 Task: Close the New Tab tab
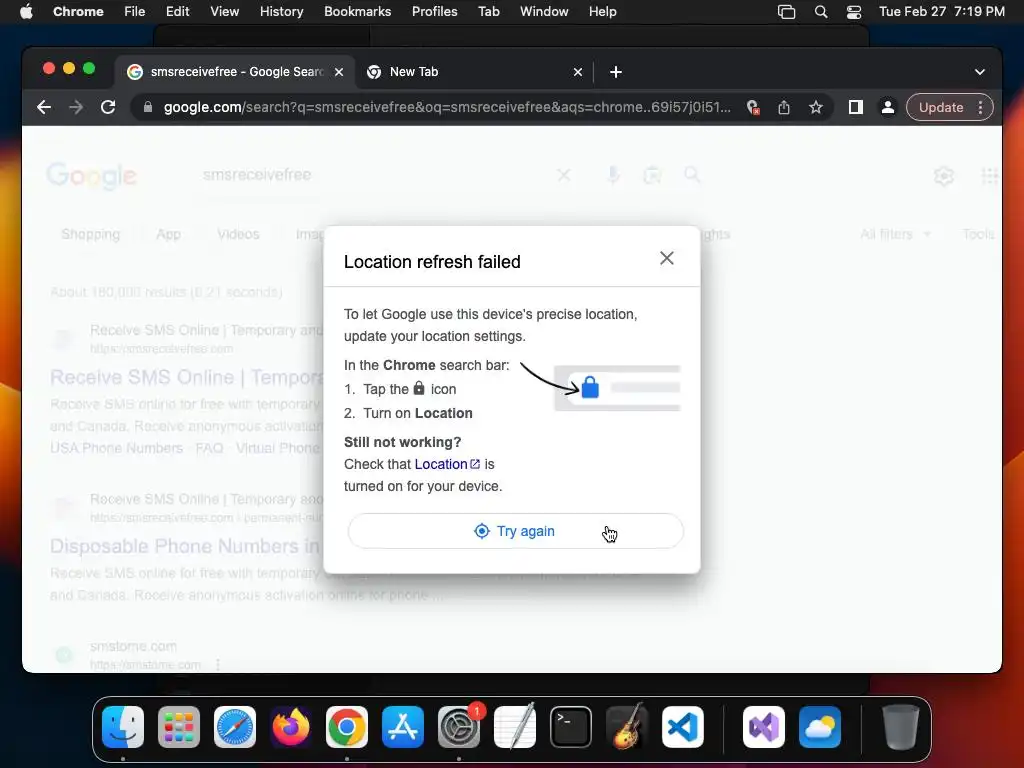578,72
